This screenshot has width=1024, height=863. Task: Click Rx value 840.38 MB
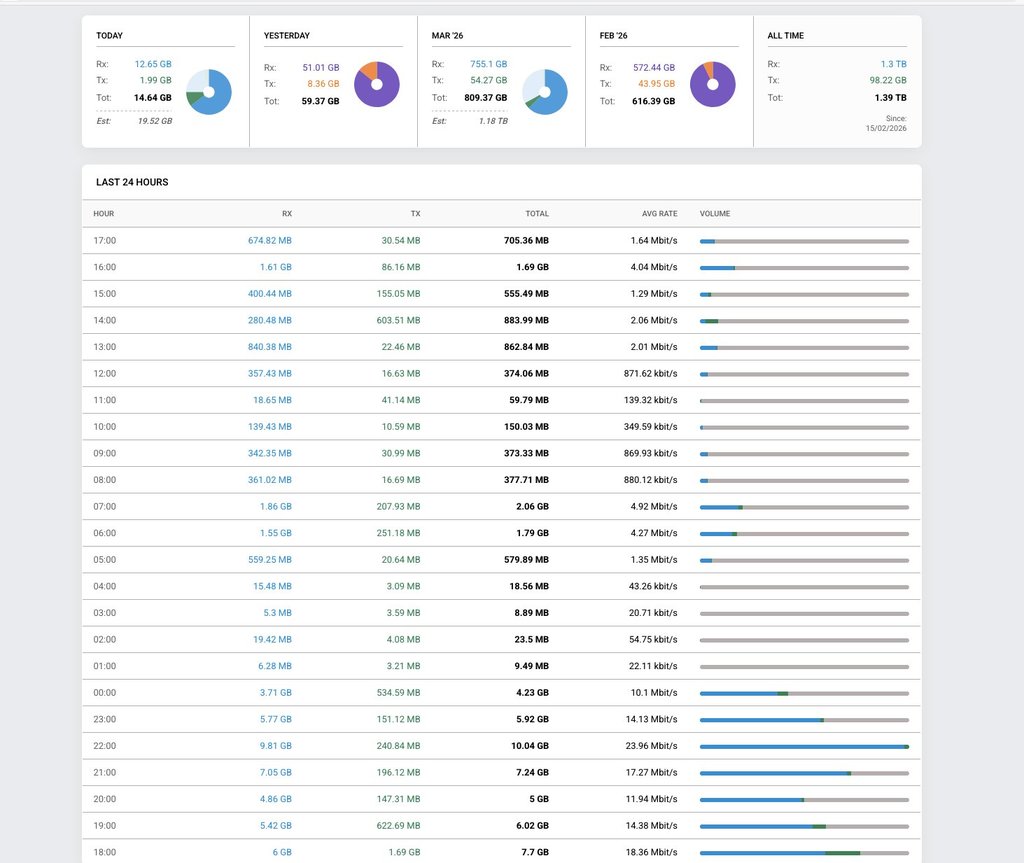(270, 347)
